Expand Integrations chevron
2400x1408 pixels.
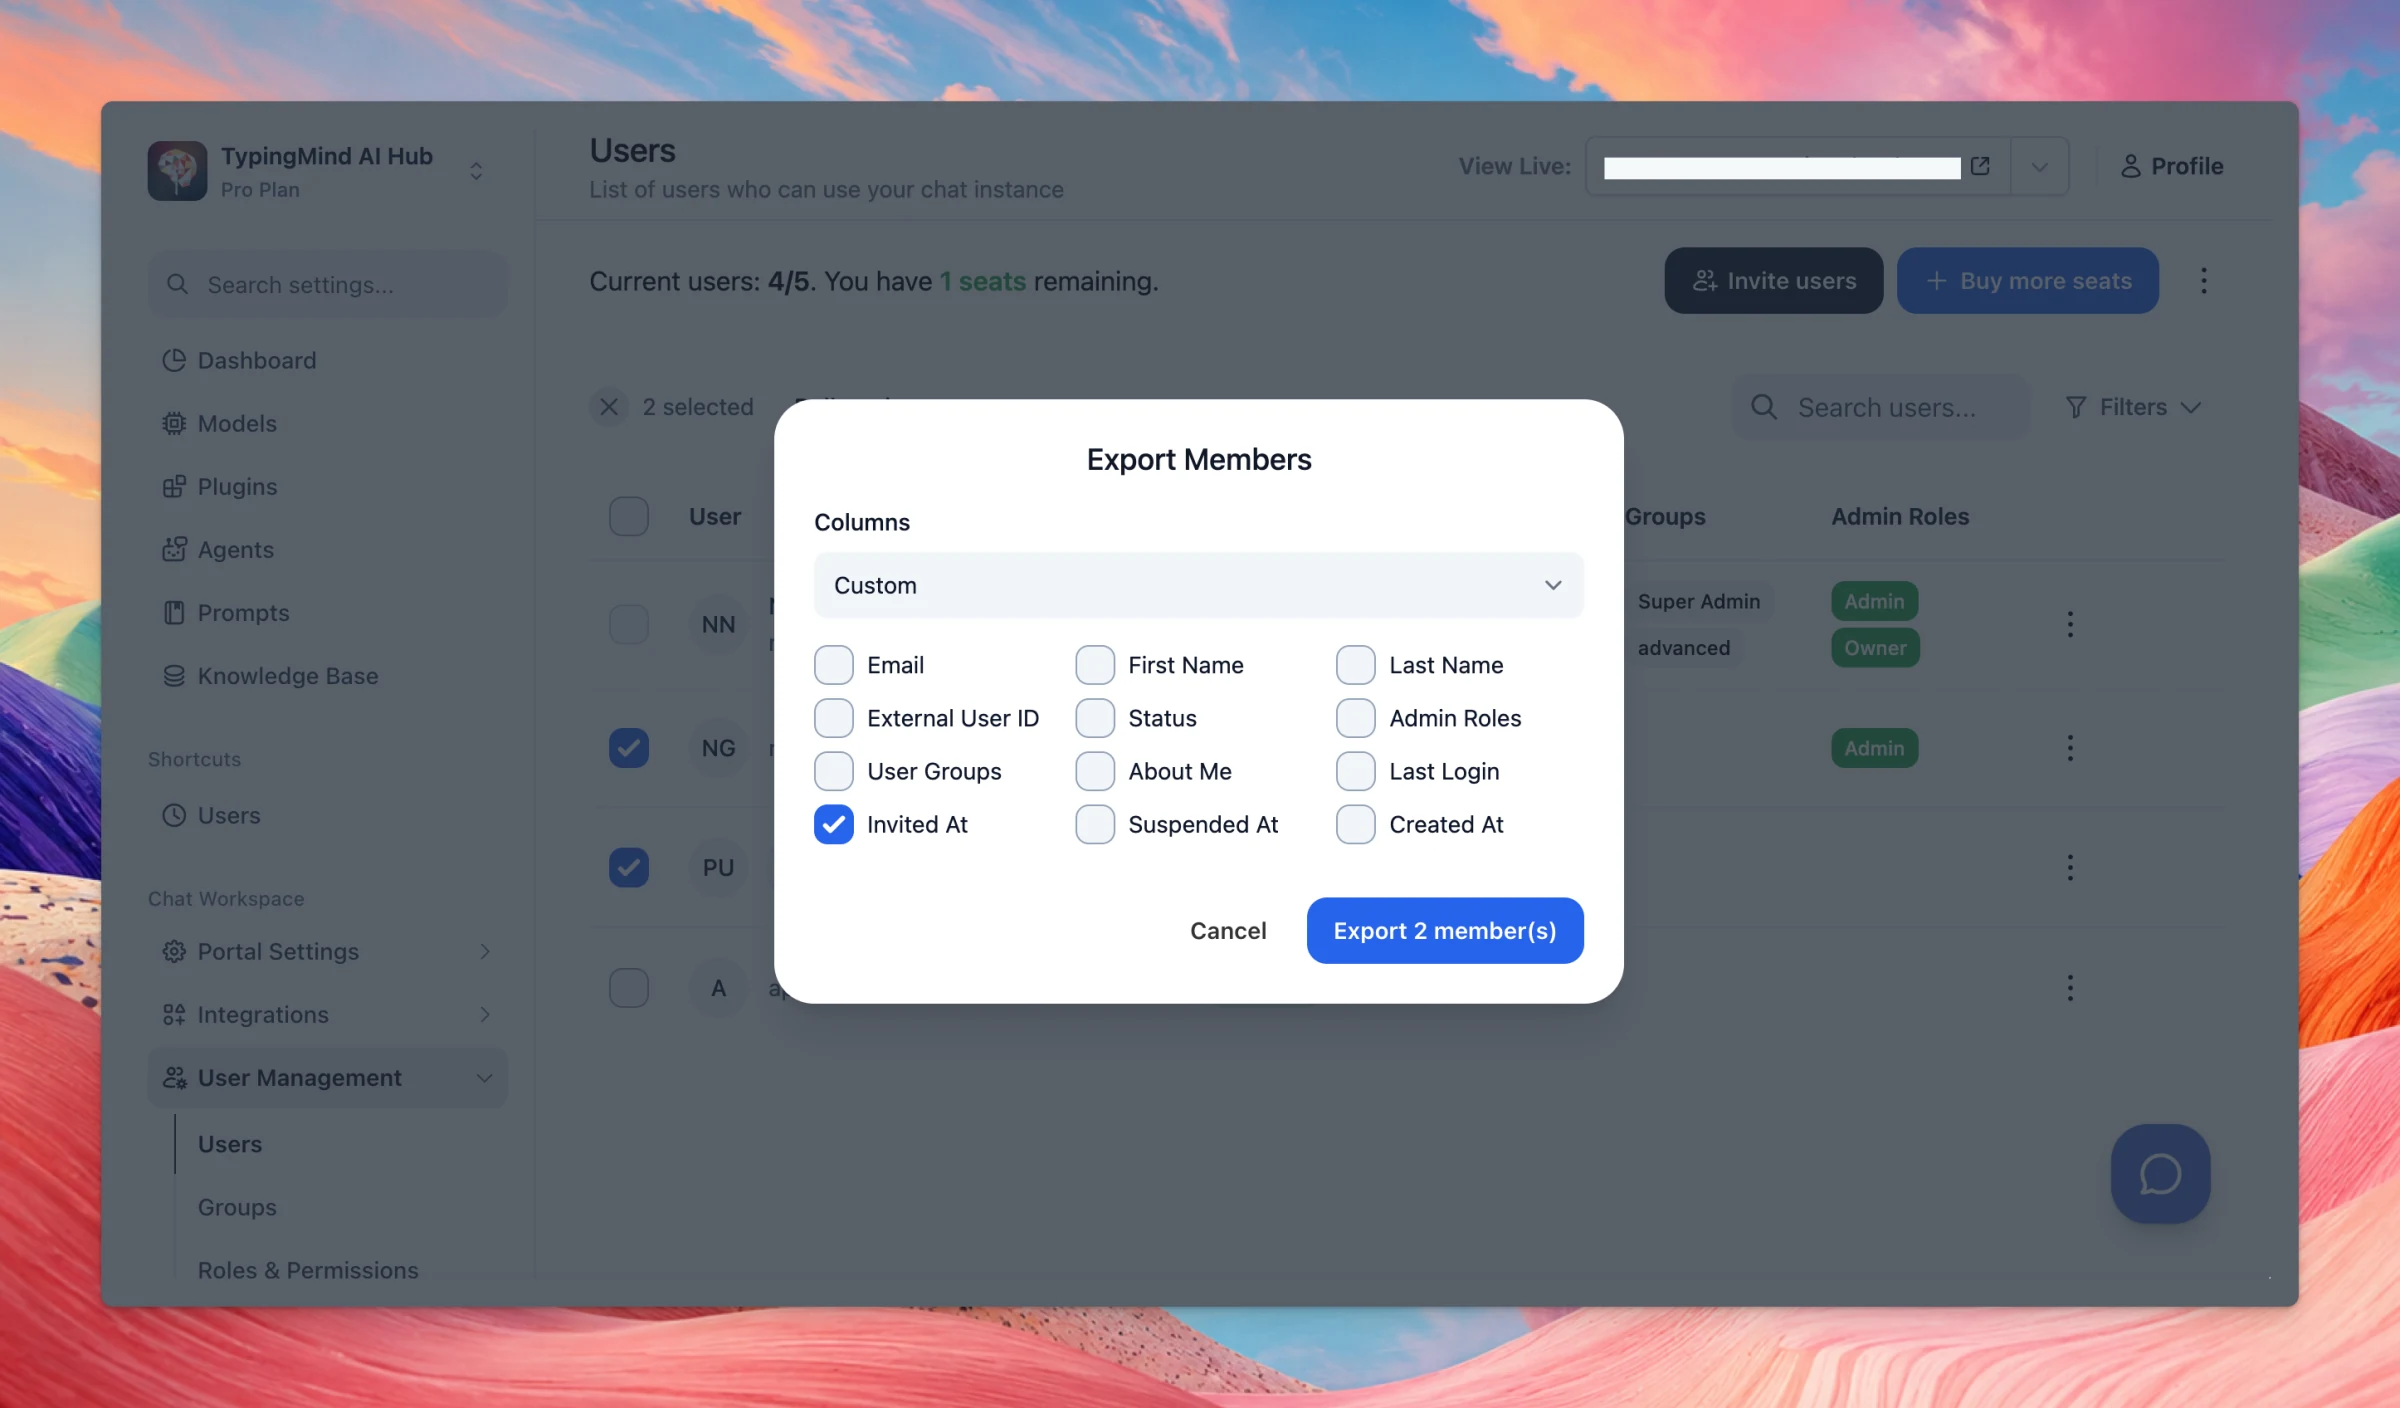[485, 1014]
